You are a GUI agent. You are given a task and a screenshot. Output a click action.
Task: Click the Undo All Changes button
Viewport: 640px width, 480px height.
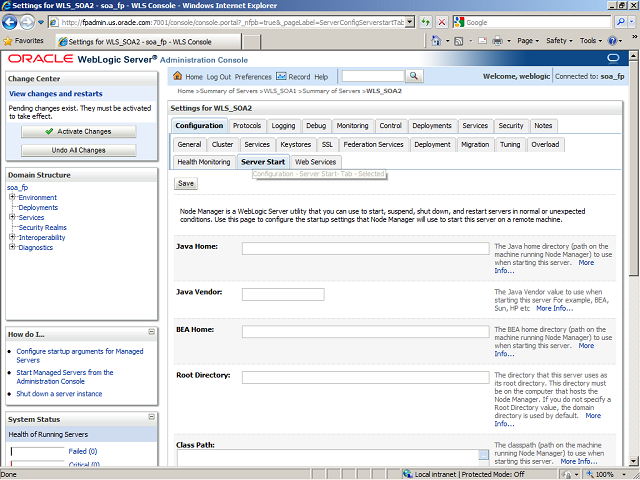point(78,150)
